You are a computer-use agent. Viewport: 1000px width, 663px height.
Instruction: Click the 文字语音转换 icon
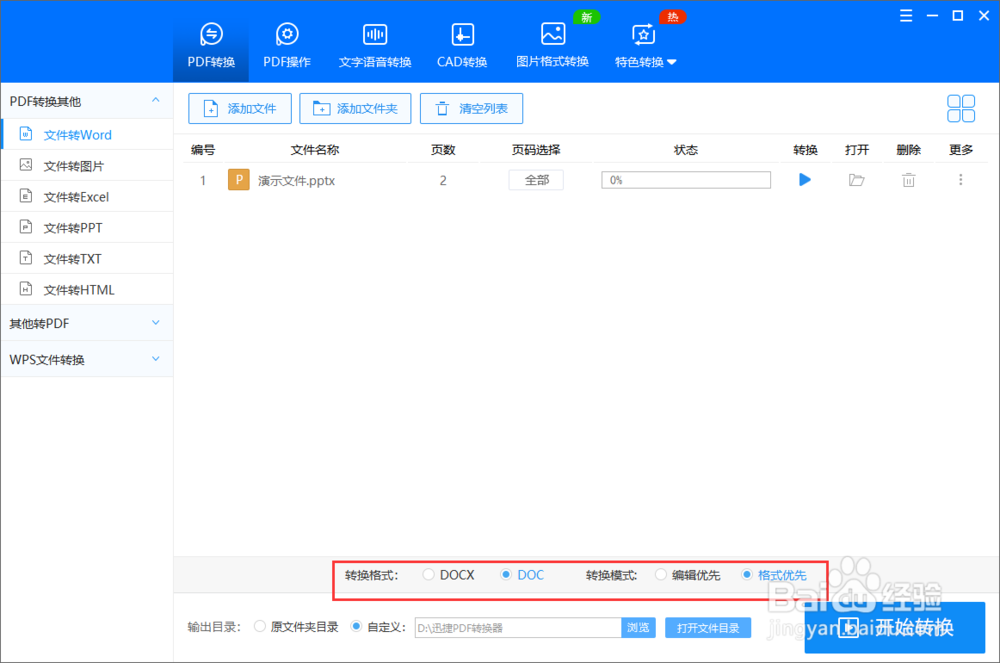click(374, 42)
